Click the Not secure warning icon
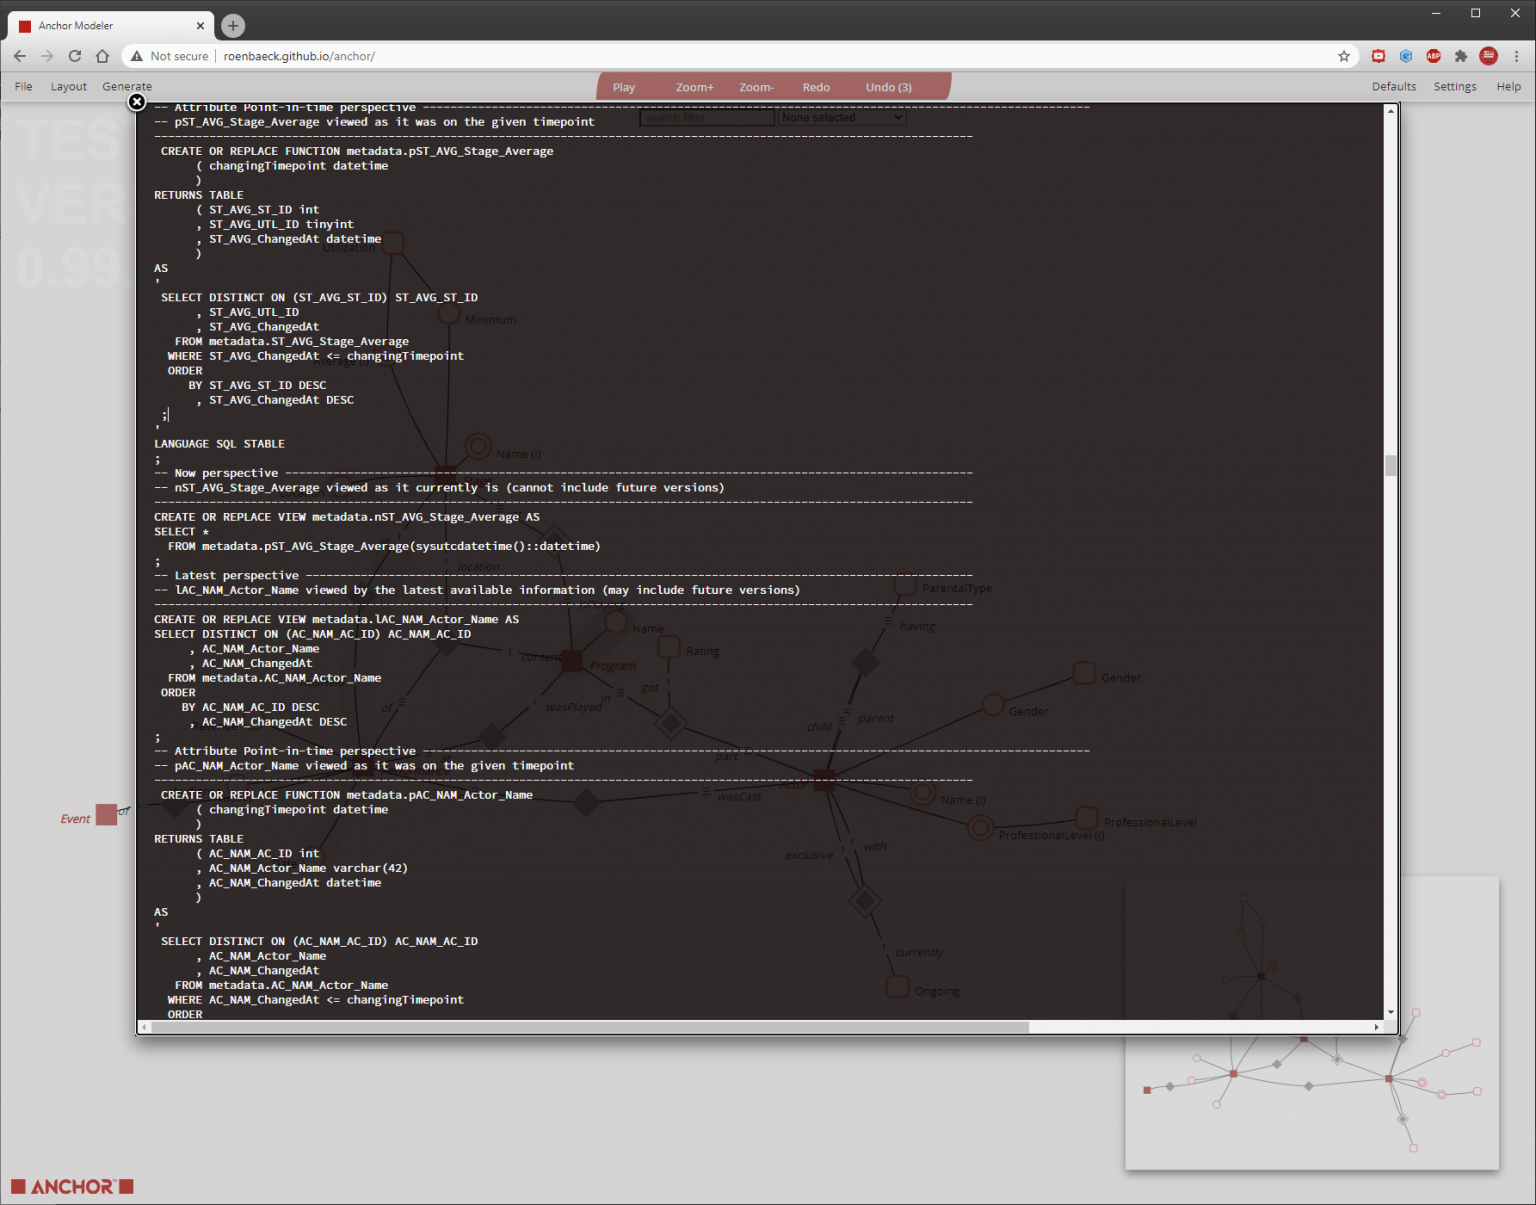Screen dimensions: 1536x1205 [137, 56]
